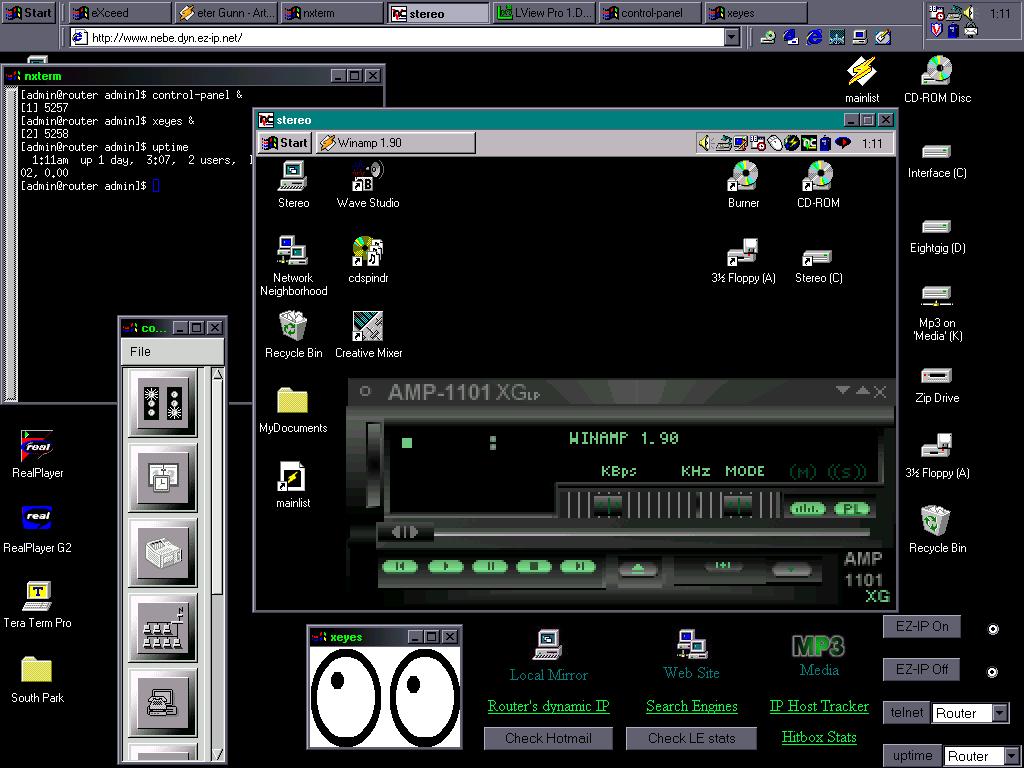Select the Recycle Bin inside the stereo window
Screen dimensions: 1024x768
pyautogui.click(x=293, y=335)
